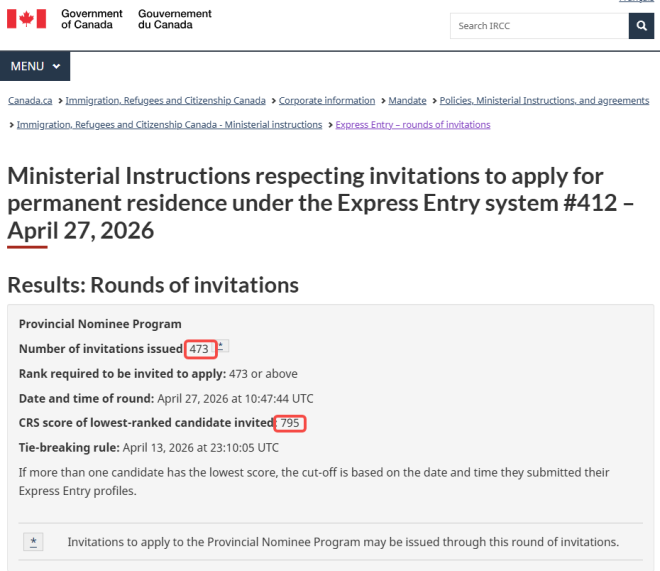Click the Government of Canada wordmark text
This screenshot has width=660, height=571.
click(x=92, y=19)
